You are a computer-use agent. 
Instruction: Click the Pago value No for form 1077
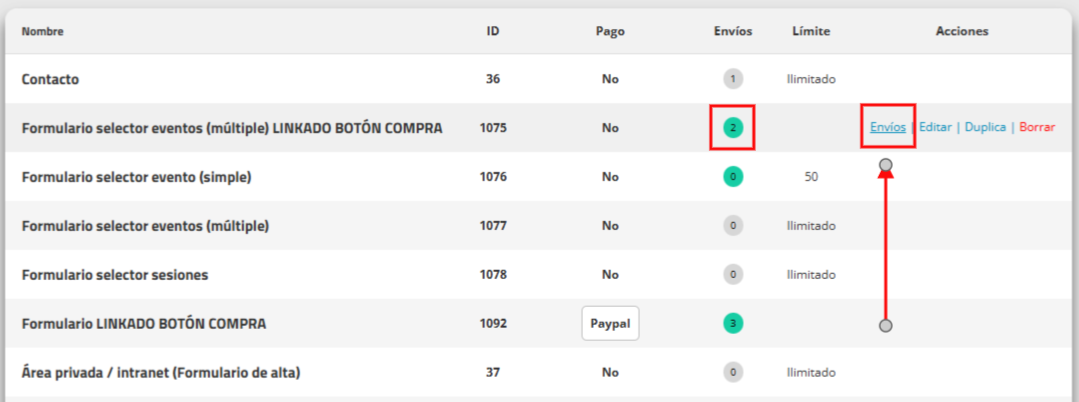click(610, 226)
